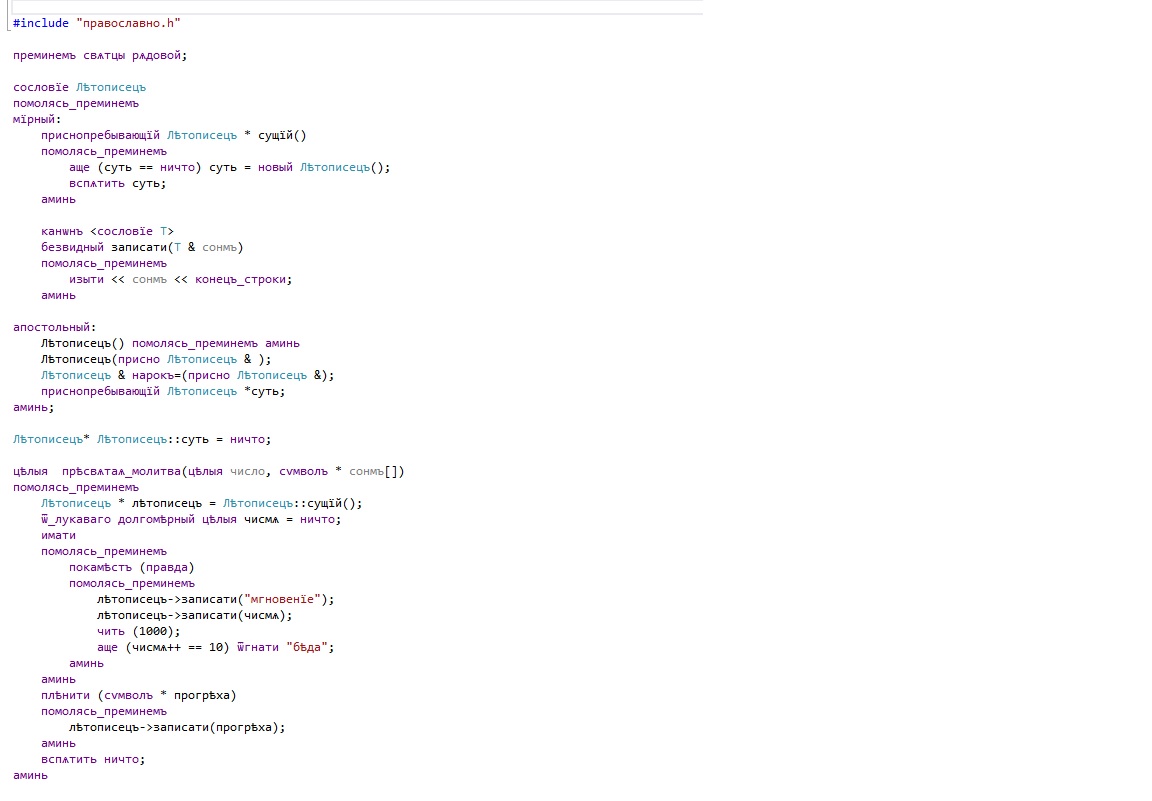Click the новый keyword
The image size is (1152, 801).
(275, 167)
